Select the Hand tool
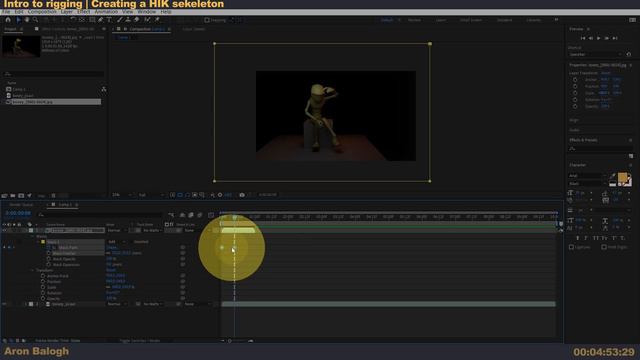 [27, 20]
